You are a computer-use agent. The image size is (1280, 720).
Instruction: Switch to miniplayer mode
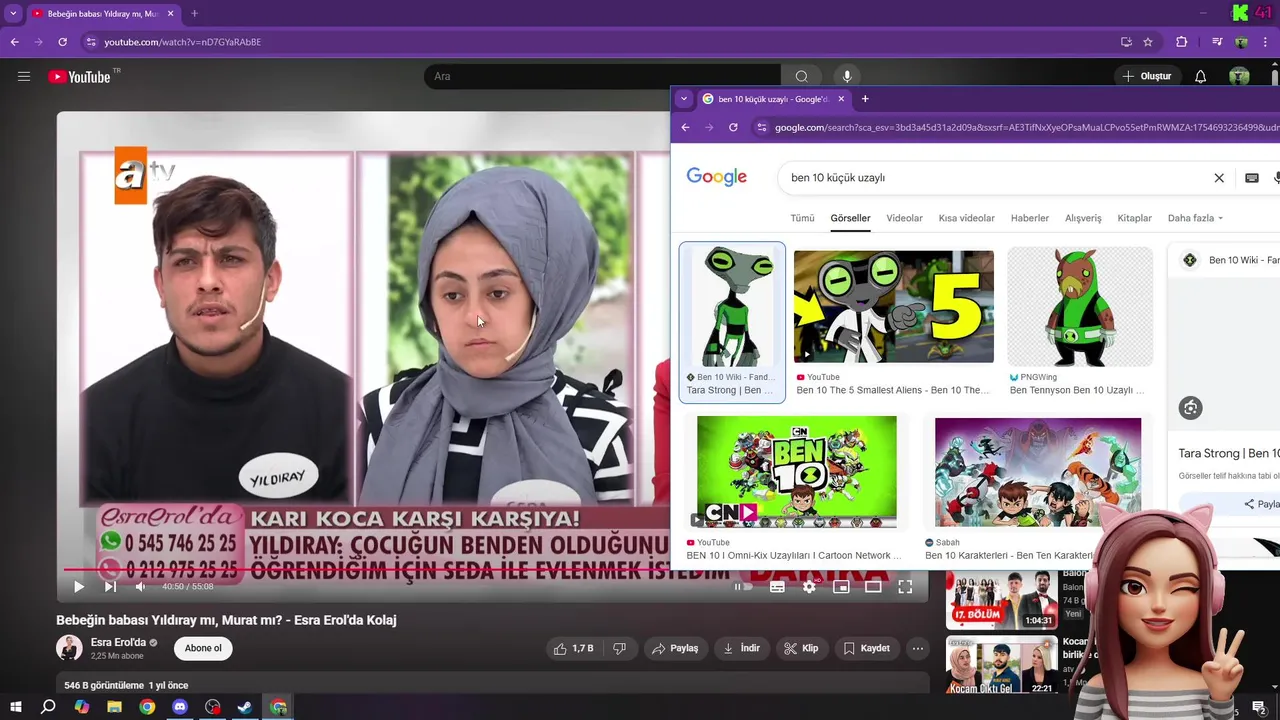[841, 587]
